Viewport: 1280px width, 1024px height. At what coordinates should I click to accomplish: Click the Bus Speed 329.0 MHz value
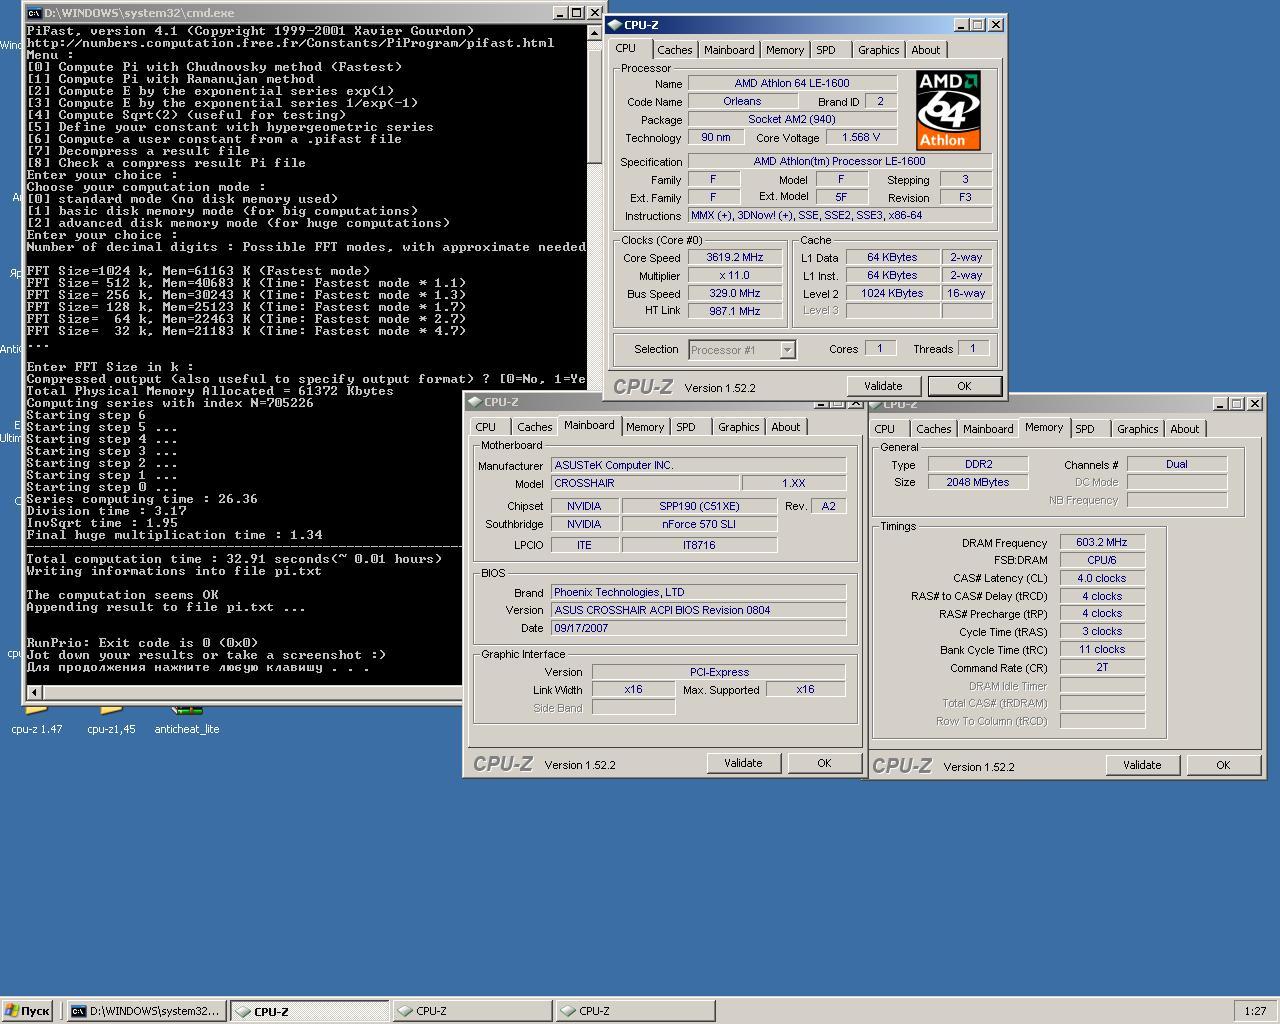[x=734, y=293]
